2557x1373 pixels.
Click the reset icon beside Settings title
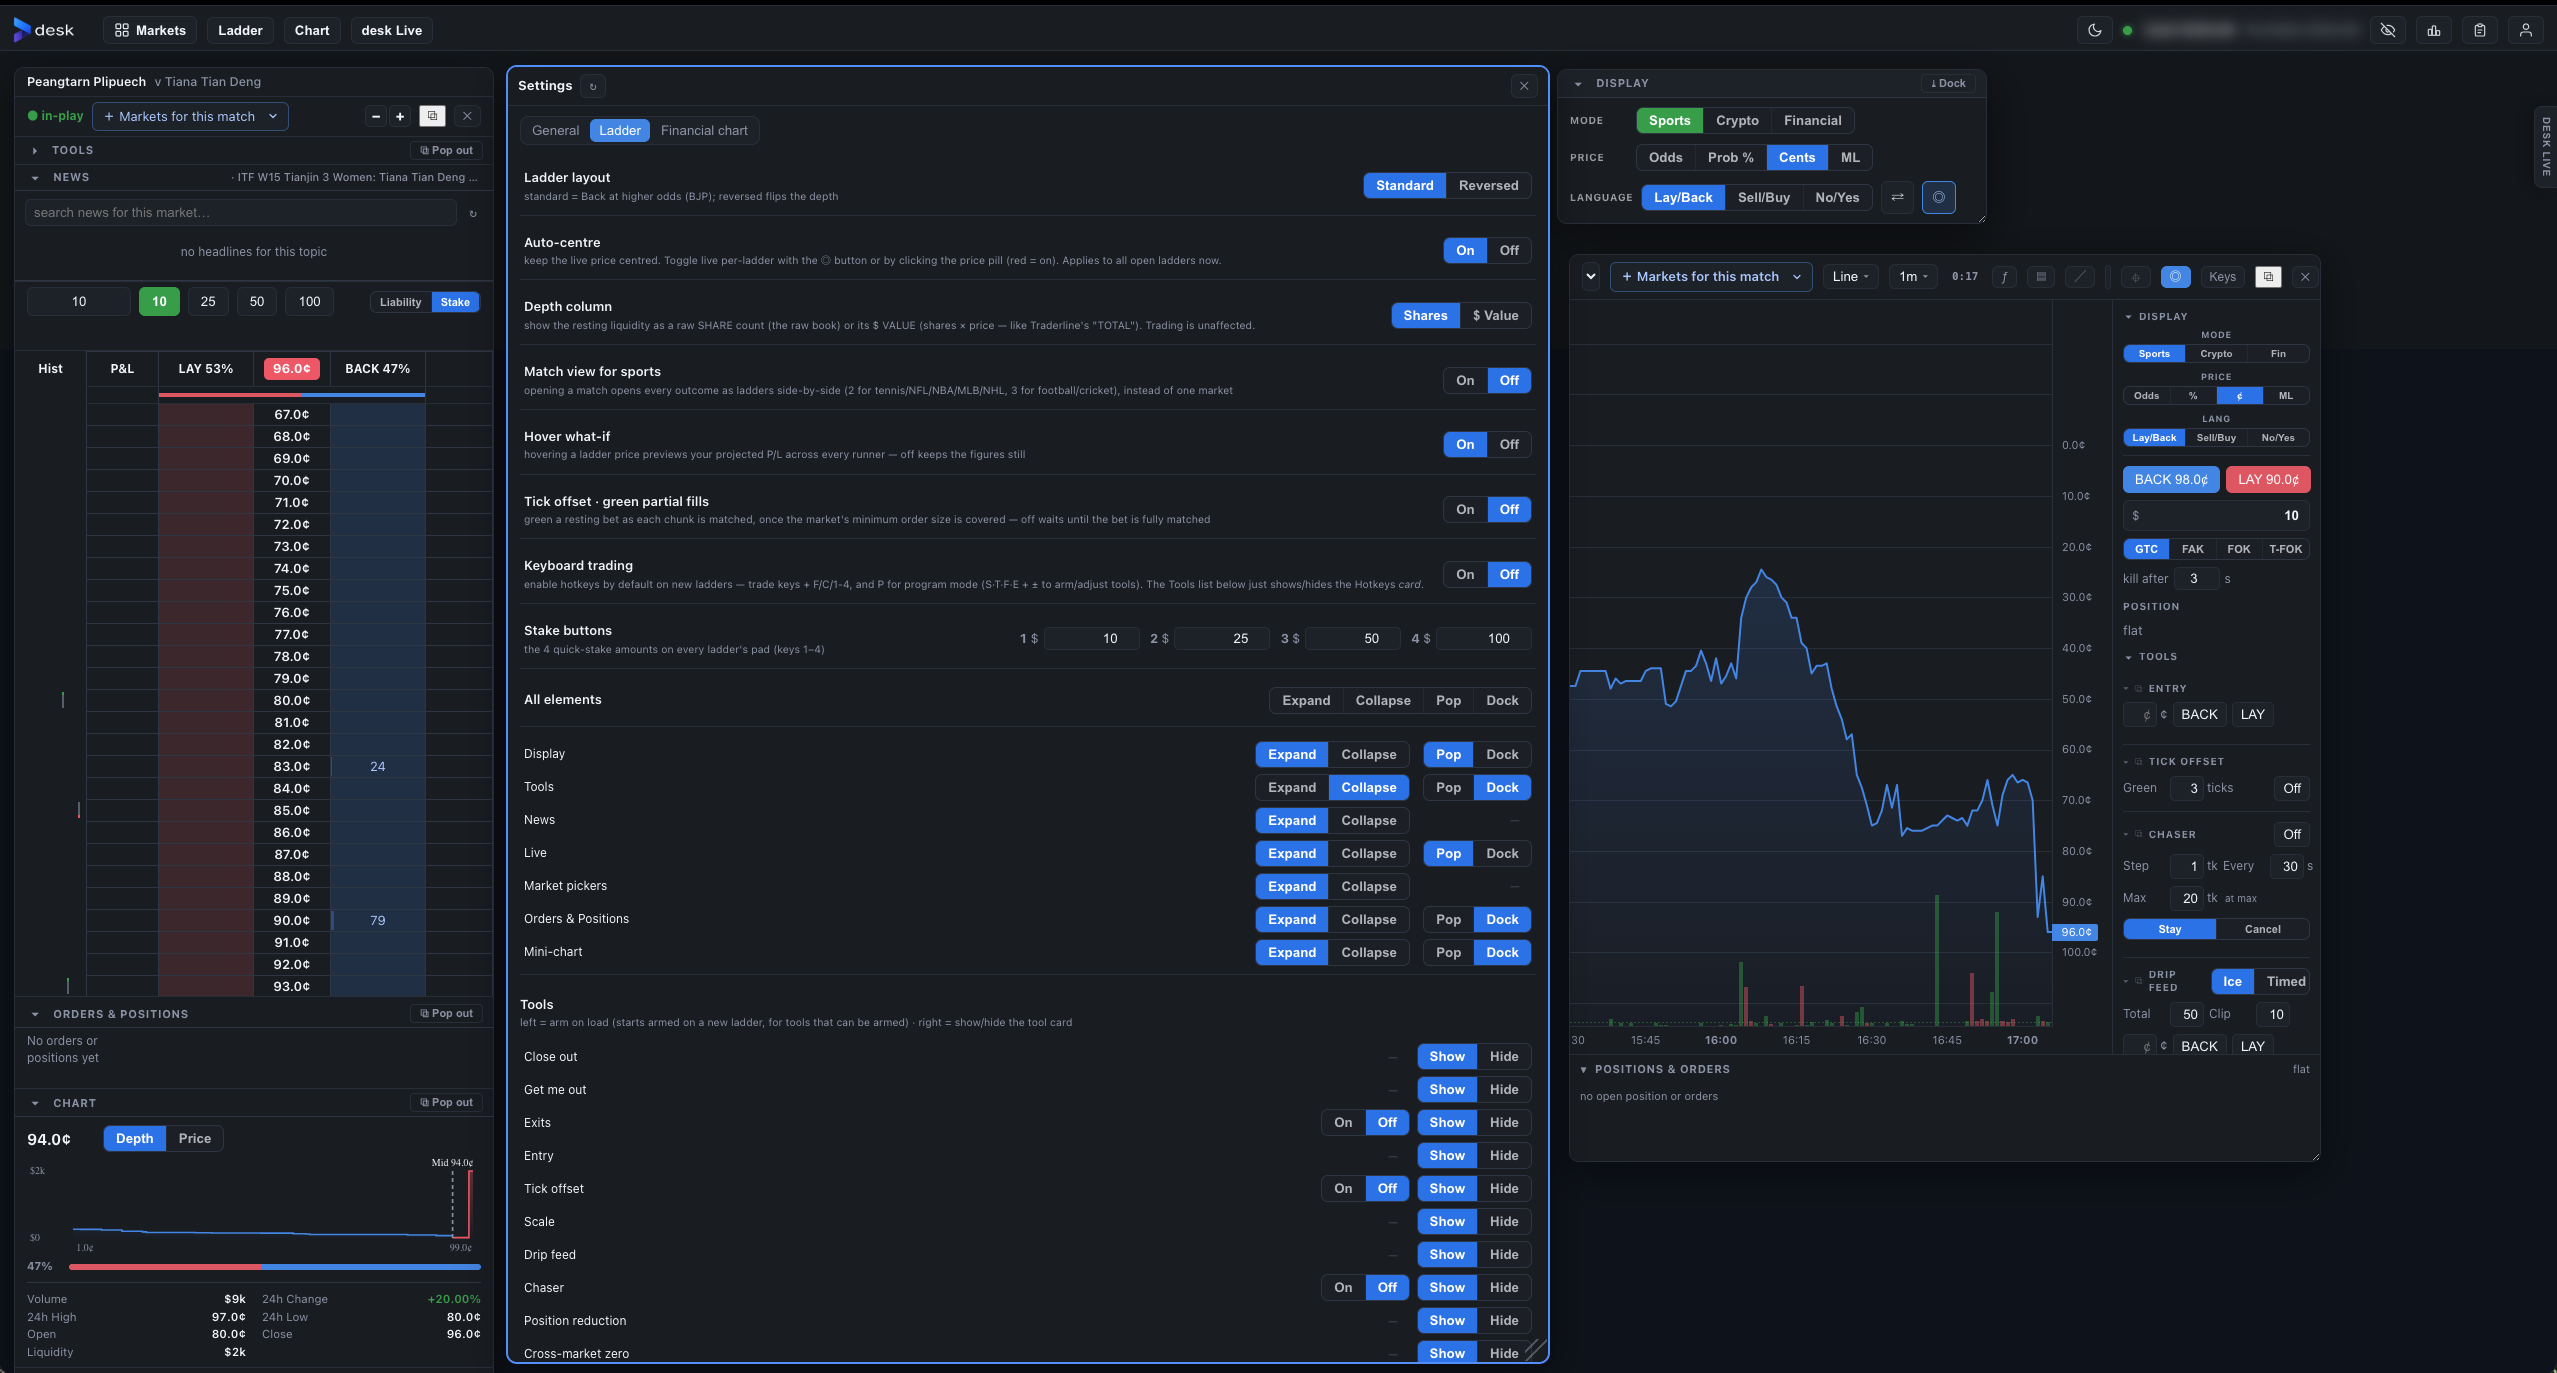(x=593, y=86)
